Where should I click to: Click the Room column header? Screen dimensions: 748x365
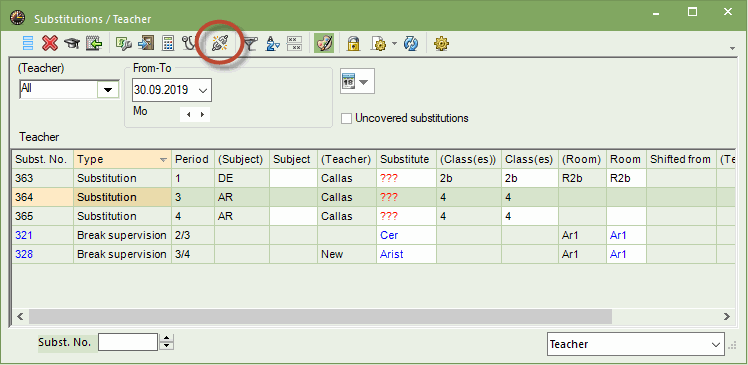pos(625,159)
